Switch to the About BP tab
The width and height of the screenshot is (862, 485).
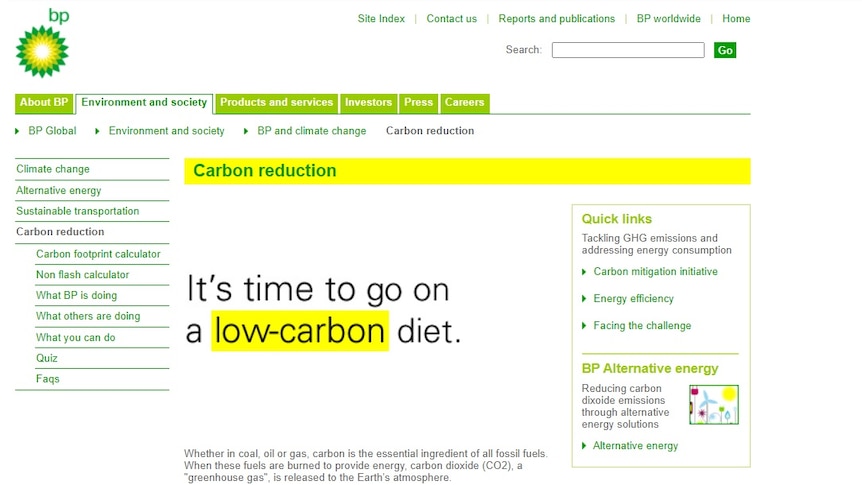coord(44,103)
